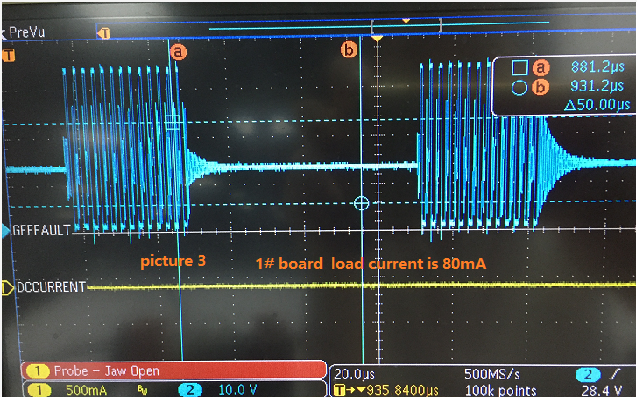
Task: Click the bracketed window in the record overview bar
Action: 406,26
